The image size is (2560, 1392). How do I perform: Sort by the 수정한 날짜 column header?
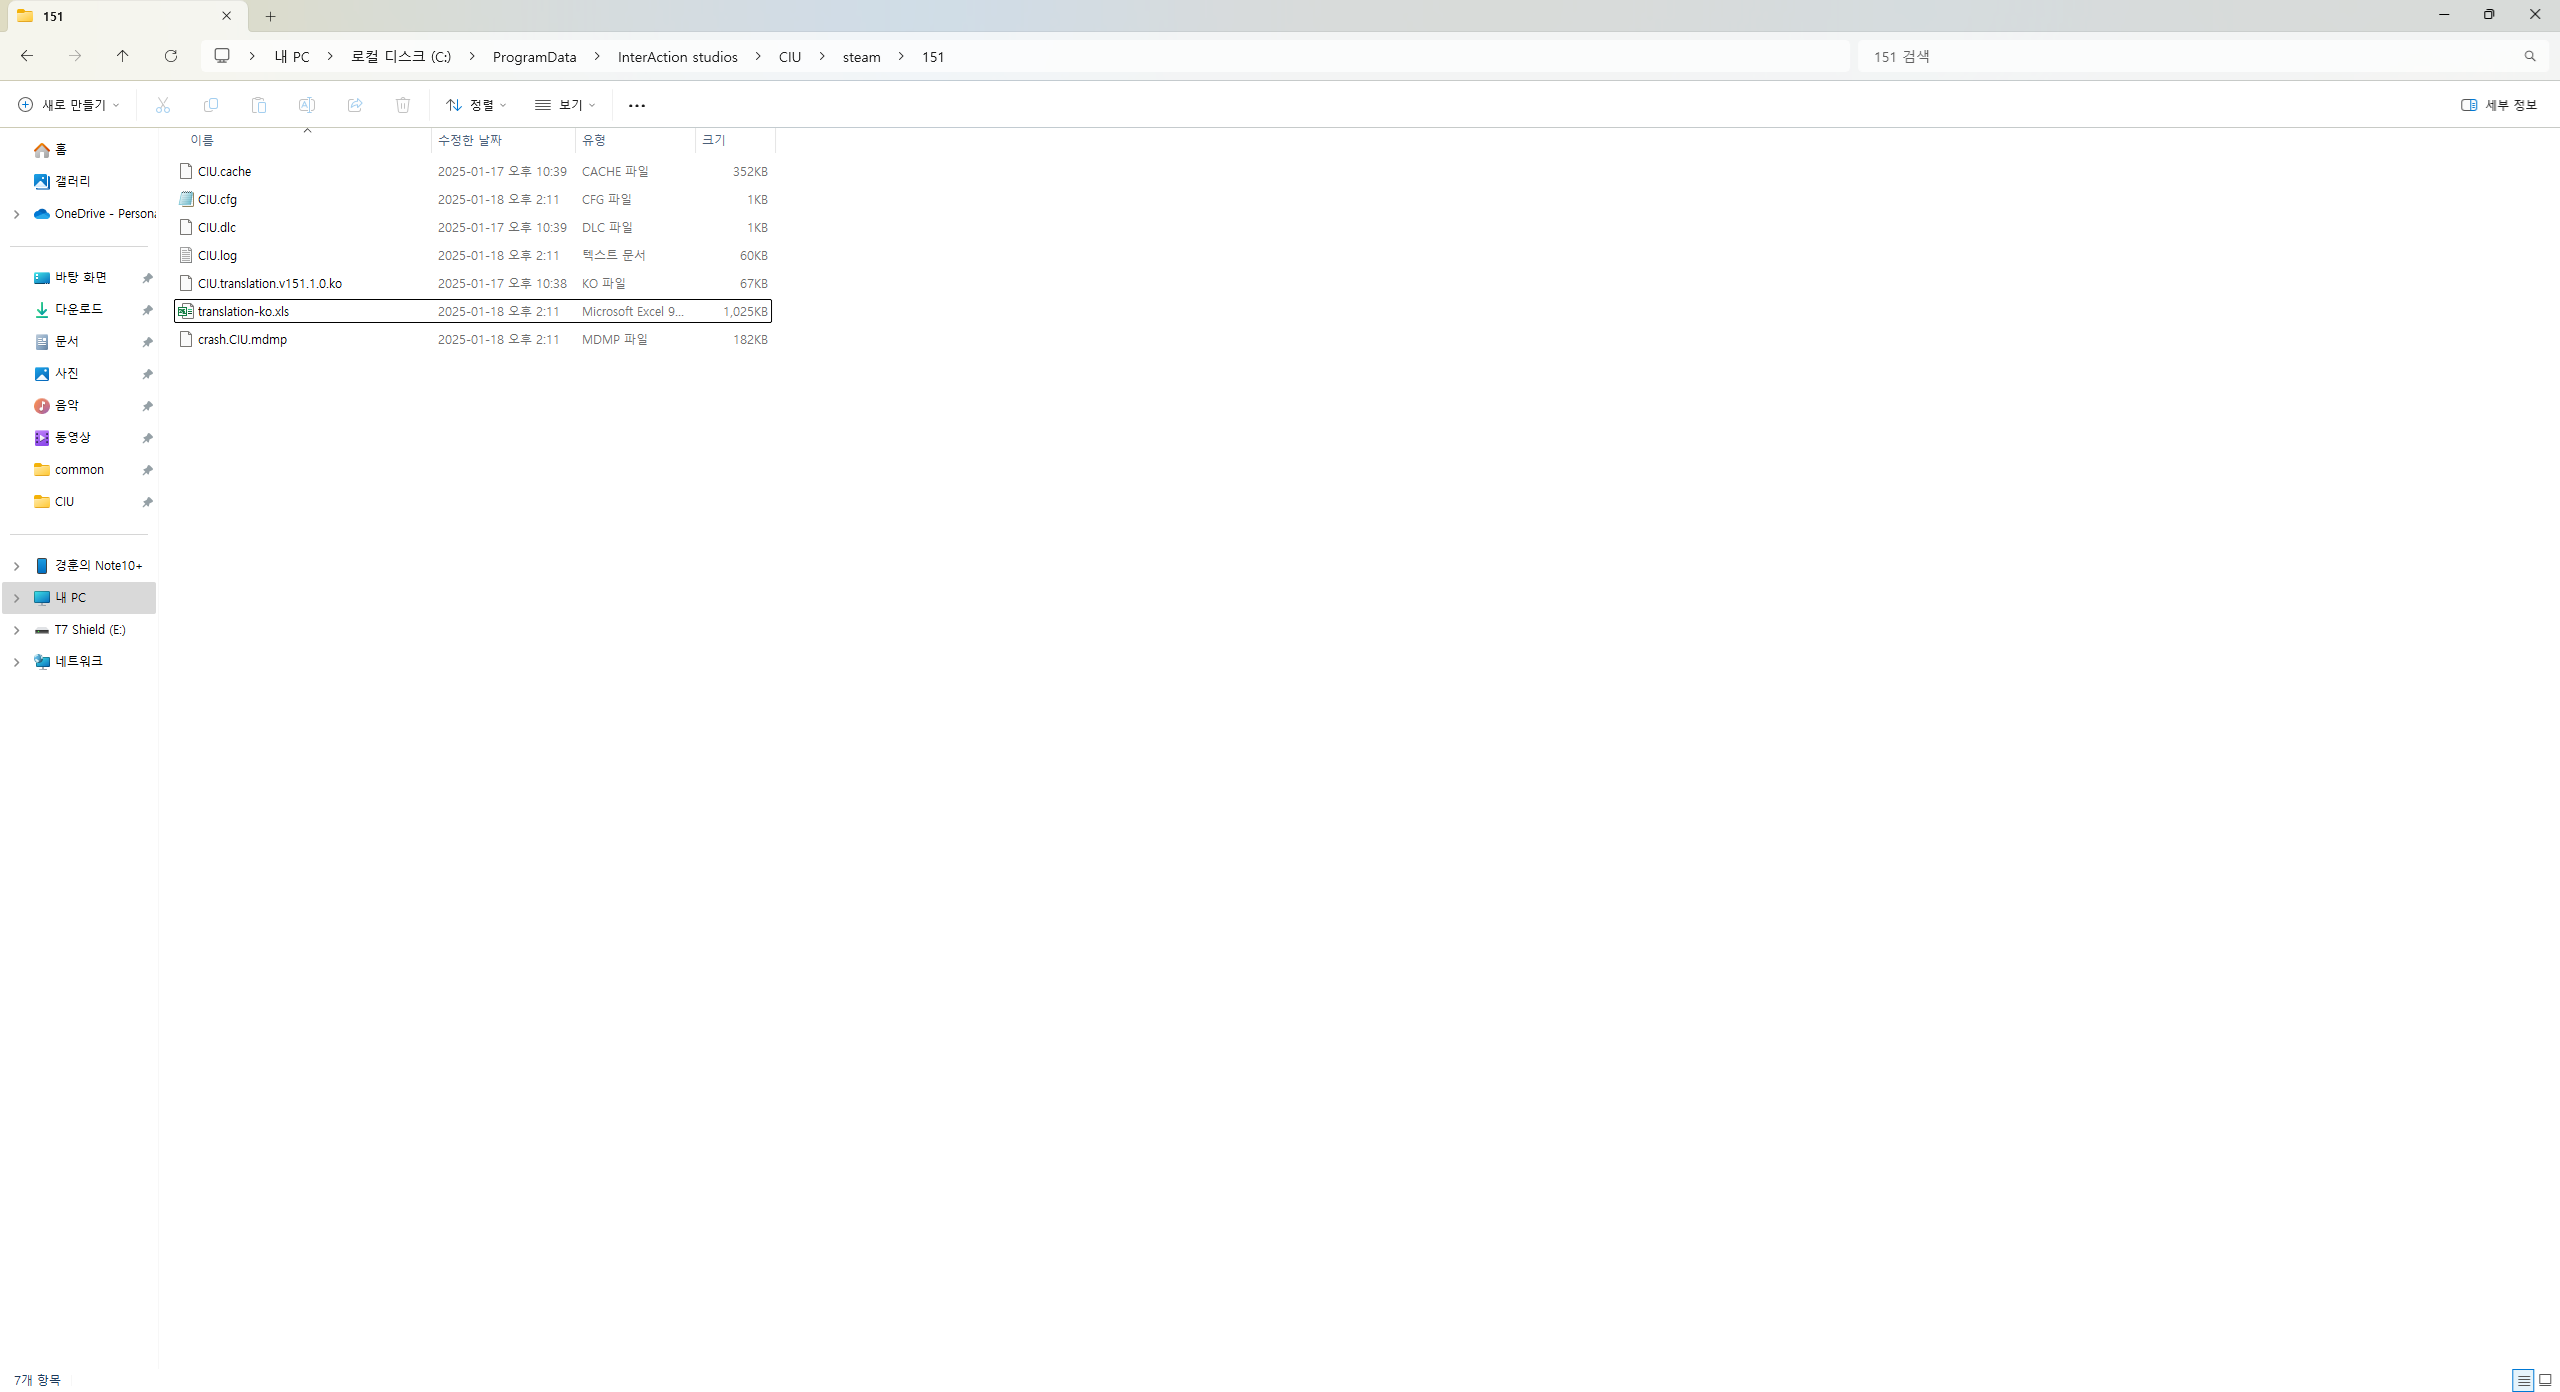(470, 140)
